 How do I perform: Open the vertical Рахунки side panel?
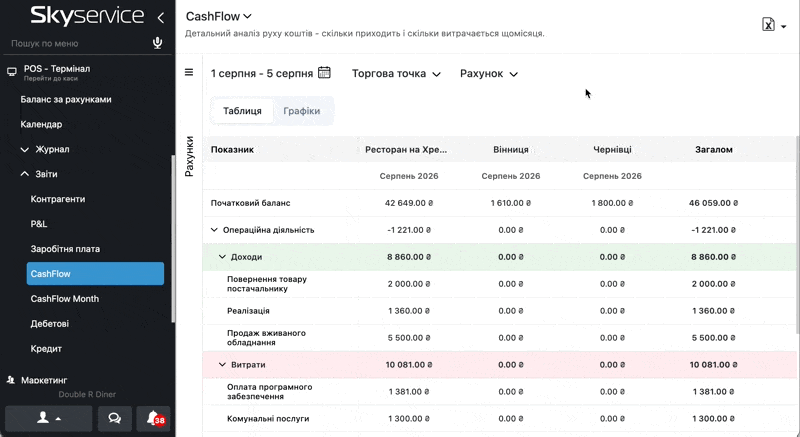pyautogui.click(x=189, y=156)
